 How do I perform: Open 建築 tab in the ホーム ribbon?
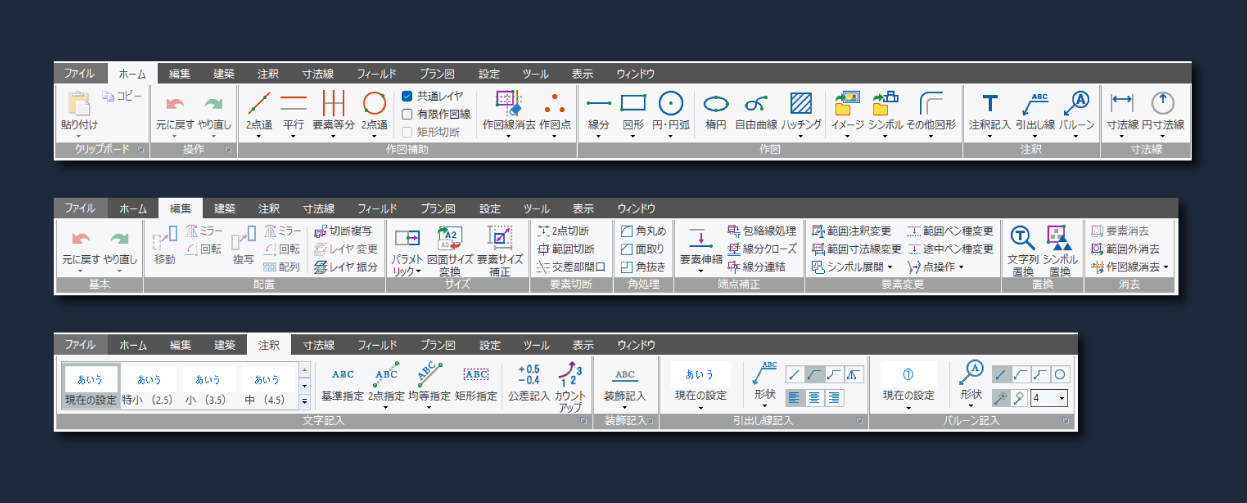click(223, 73)
